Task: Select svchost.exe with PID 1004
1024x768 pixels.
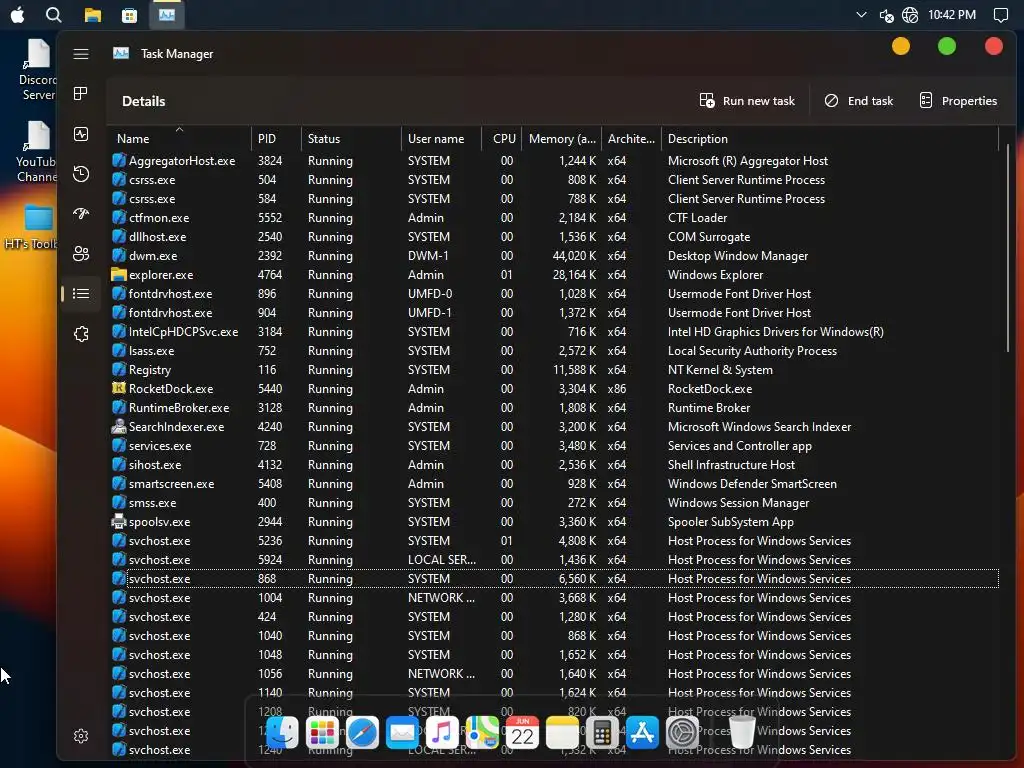Action: click(x=554, y=598)
